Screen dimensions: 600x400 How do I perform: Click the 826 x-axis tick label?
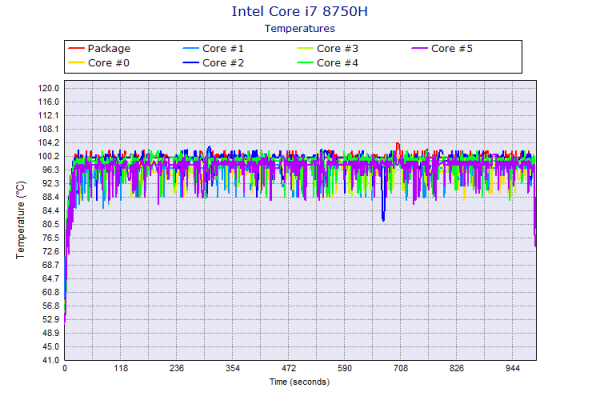point(457,368)
